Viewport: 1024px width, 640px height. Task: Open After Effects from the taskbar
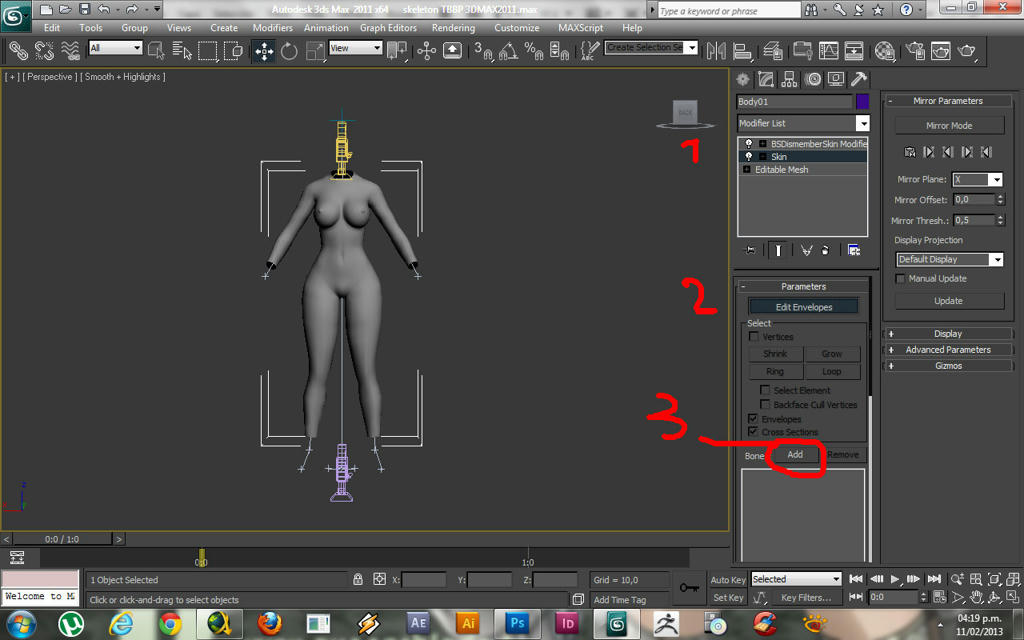tap(419, 624)
